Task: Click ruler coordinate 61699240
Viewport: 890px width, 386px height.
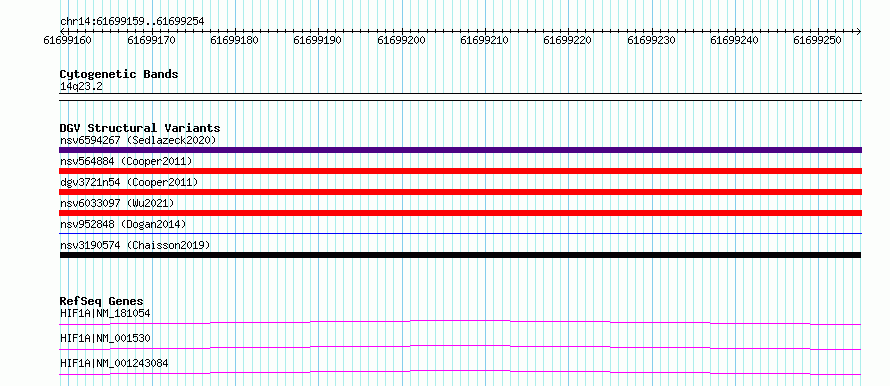Action: tap(735, 40)
